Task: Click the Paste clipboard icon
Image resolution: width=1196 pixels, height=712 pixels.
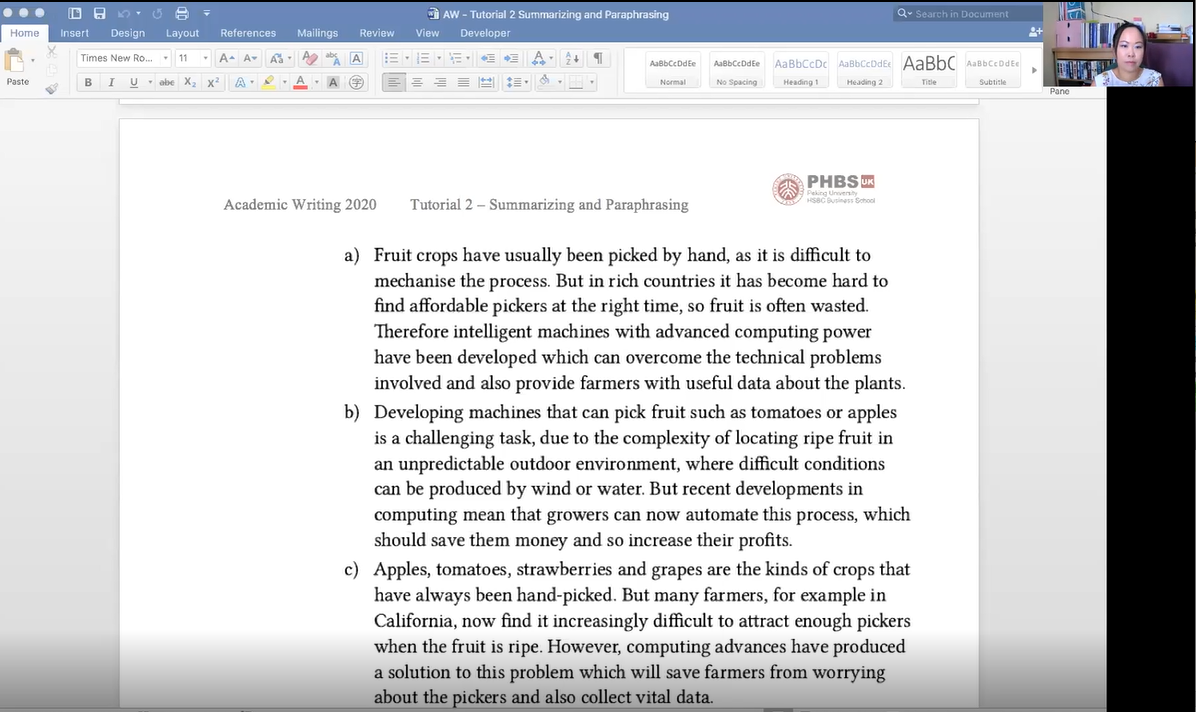Action: [14, 60]
